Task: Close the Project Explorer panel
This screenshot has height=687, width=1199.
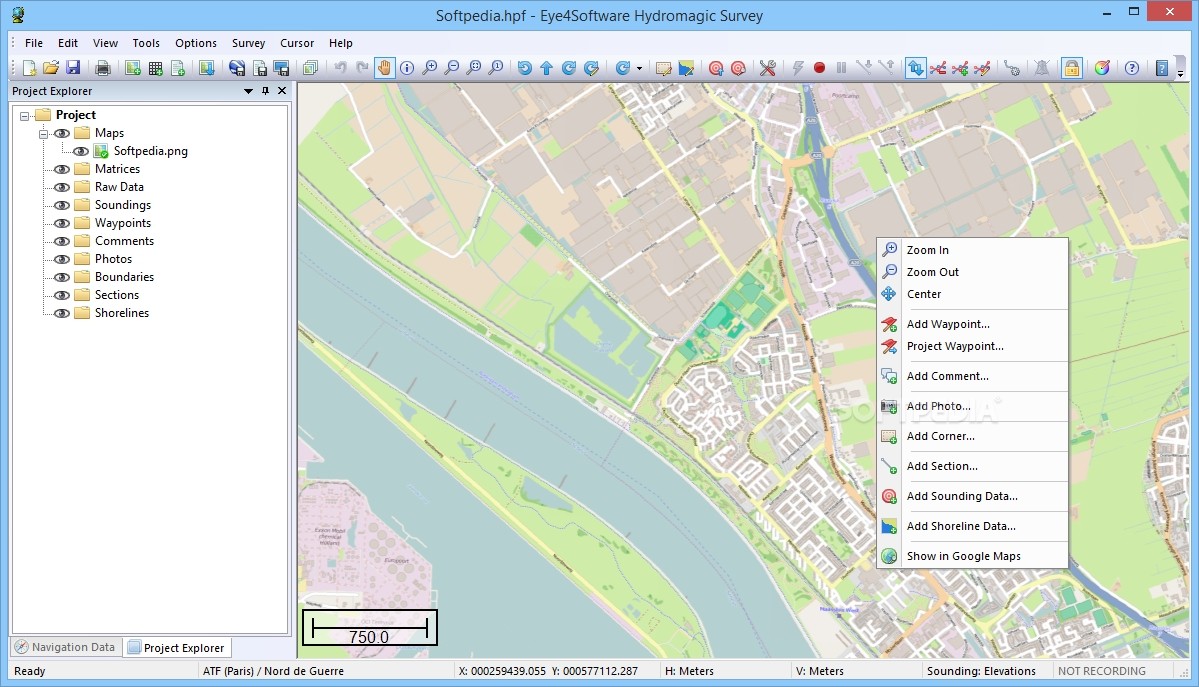Action: [281, 91]
